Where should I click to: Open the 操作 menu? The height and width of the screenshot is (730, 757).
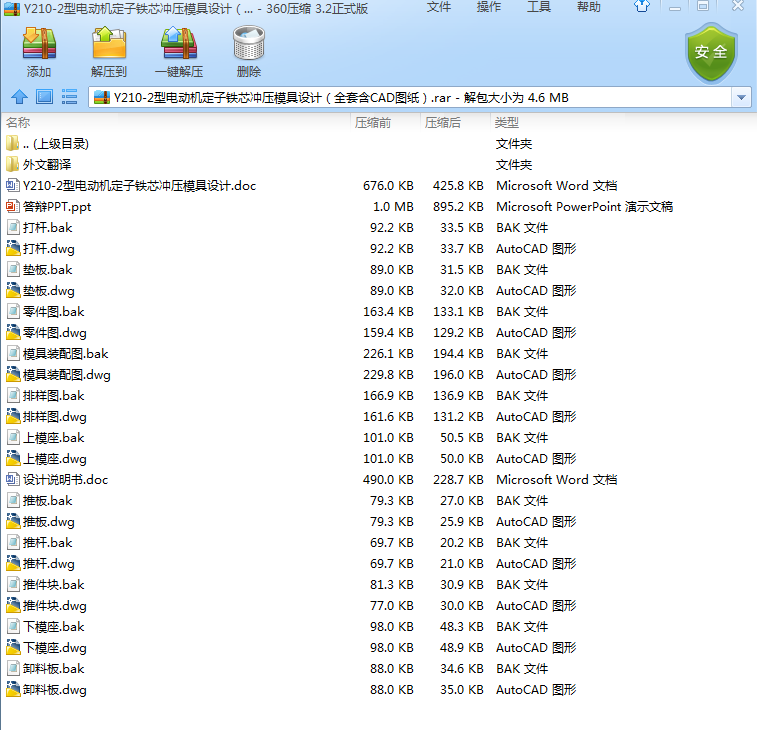point(489,7)
